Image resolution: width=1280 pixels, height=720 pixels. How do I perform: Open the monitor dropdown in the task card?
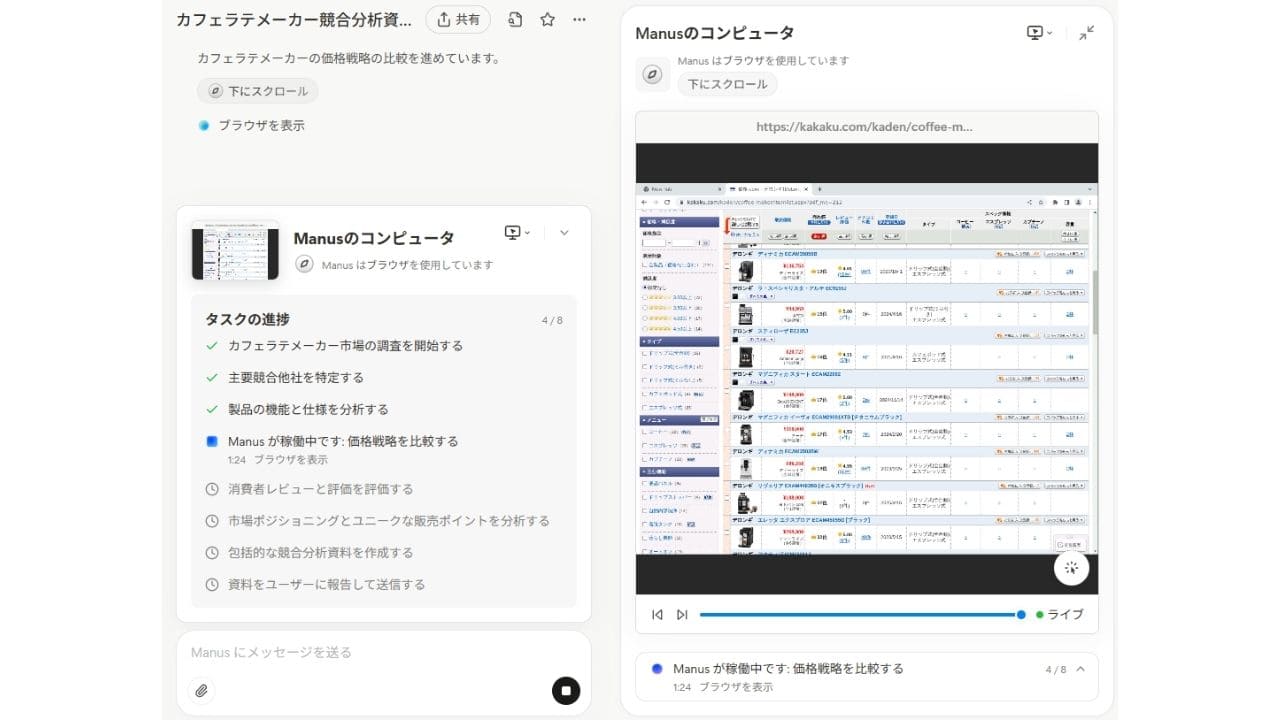coord(517,232)
